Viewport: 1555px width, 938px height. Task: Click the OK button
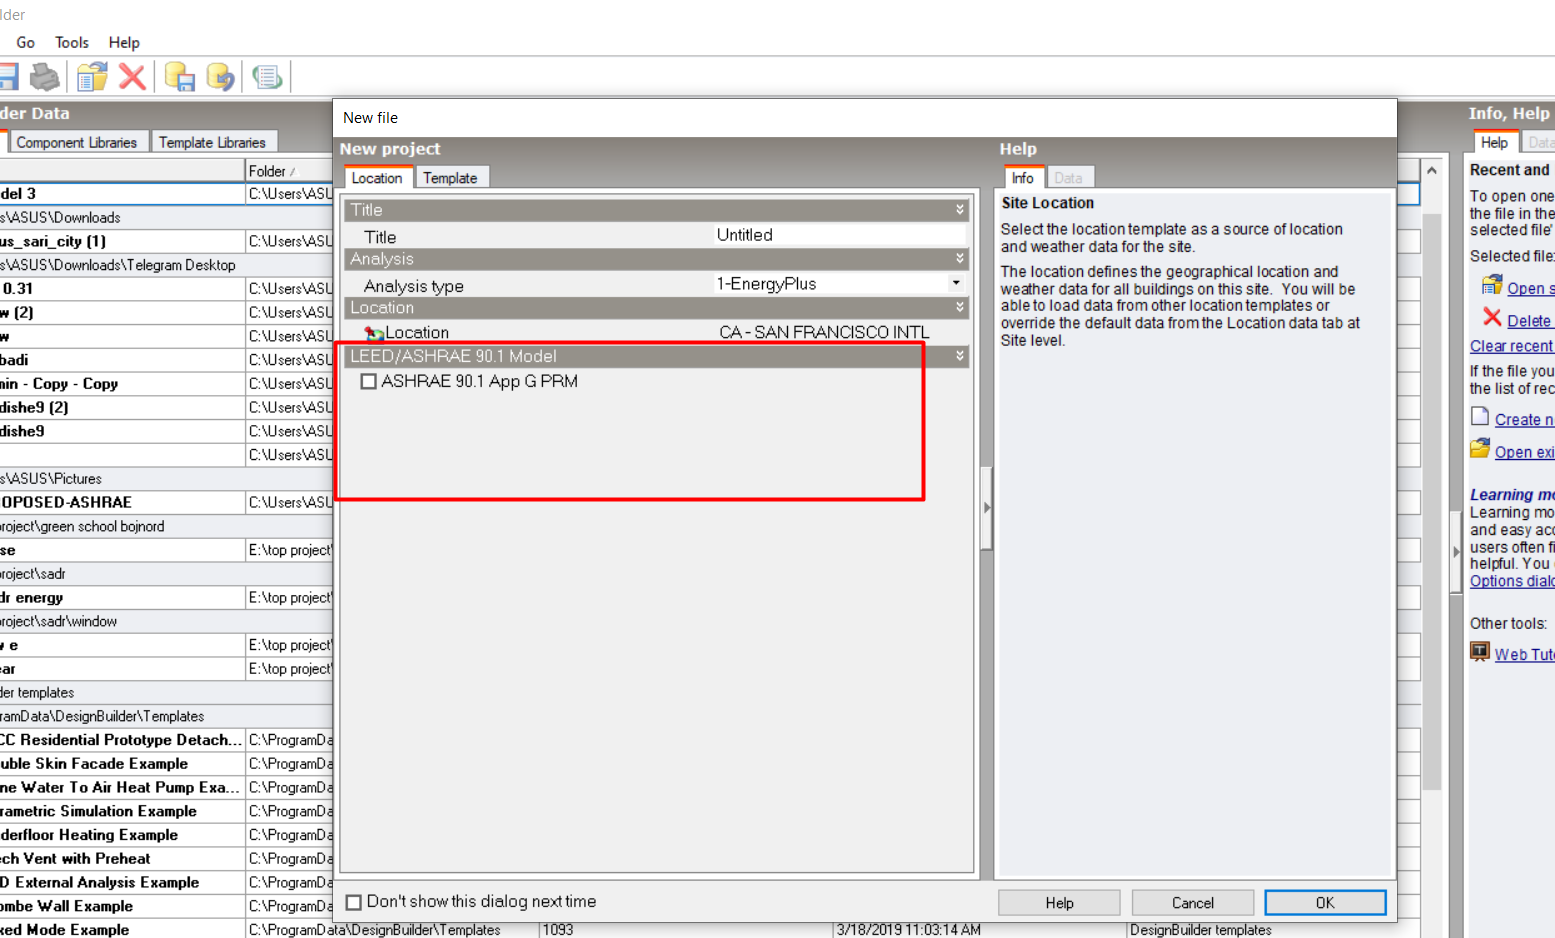click(1325, 902)
